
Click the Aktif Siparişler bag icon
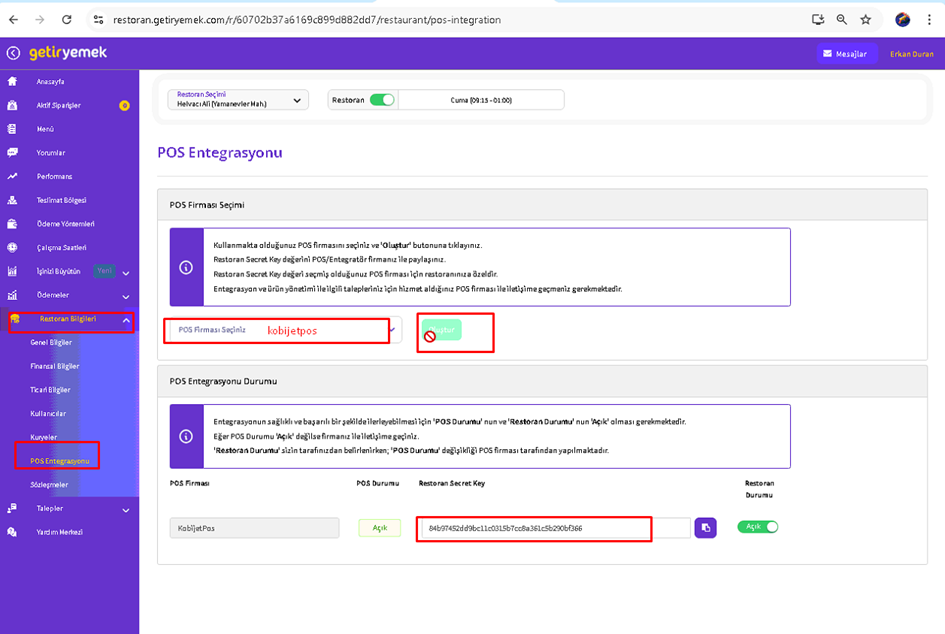[12, 105]
